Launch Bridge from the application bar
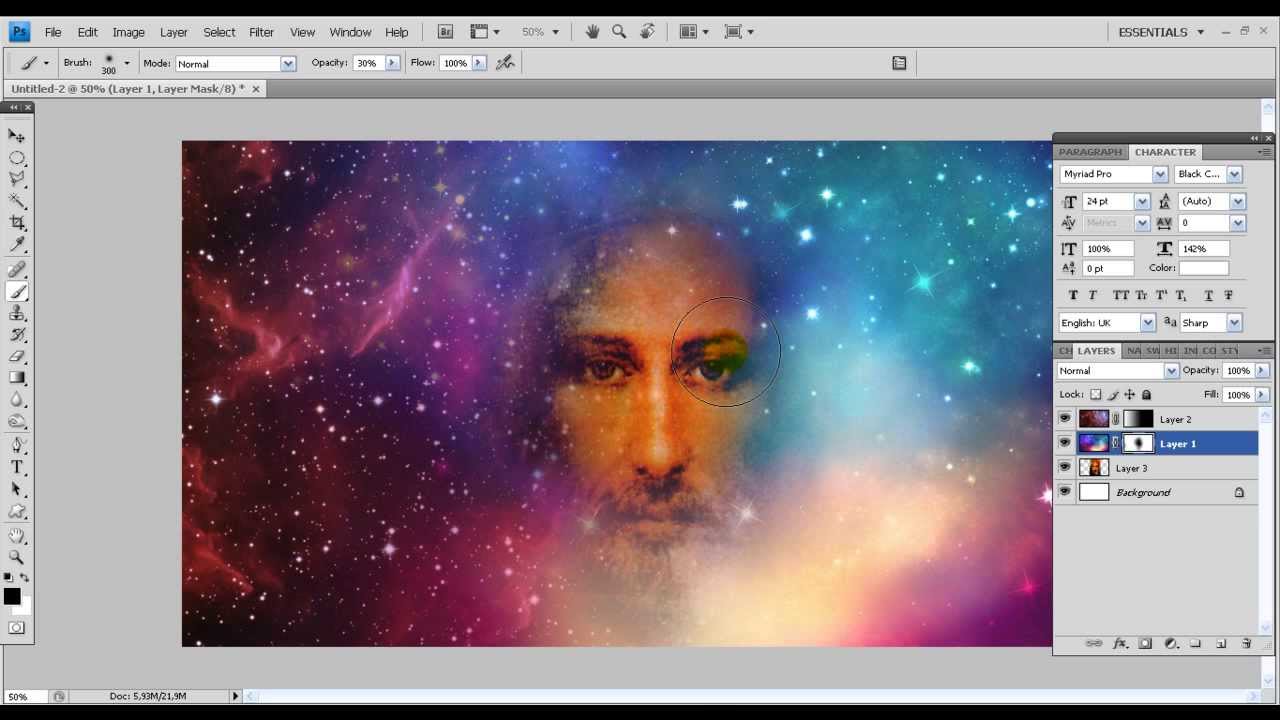 [446, 32]
